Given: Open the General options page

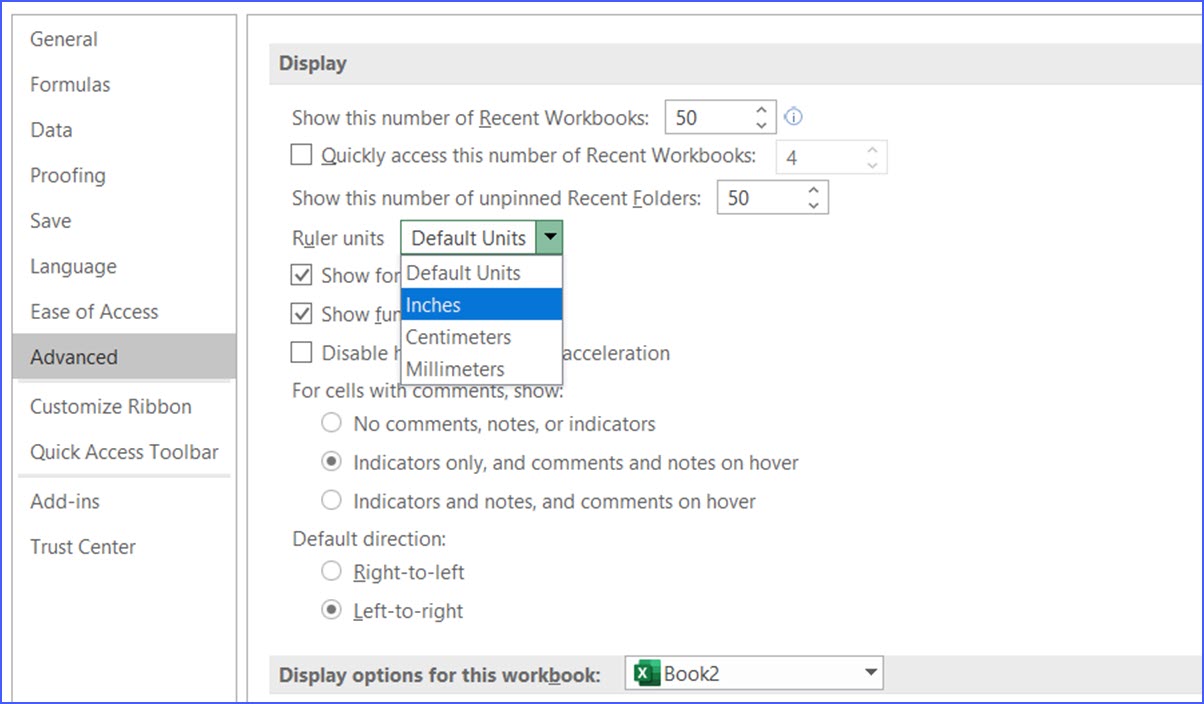Looking at the screenshot, I should [x=63, y=39].
